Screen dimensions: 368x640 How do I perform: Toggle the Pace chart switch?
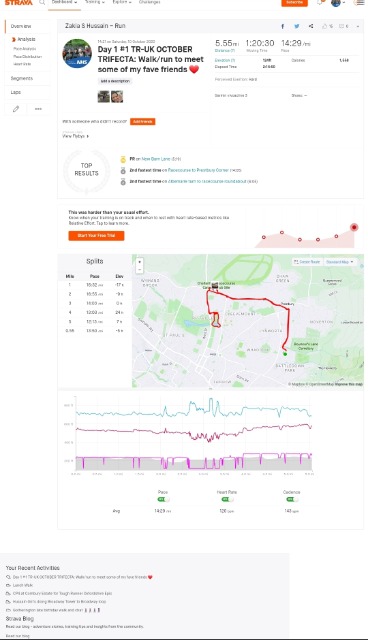163,499
